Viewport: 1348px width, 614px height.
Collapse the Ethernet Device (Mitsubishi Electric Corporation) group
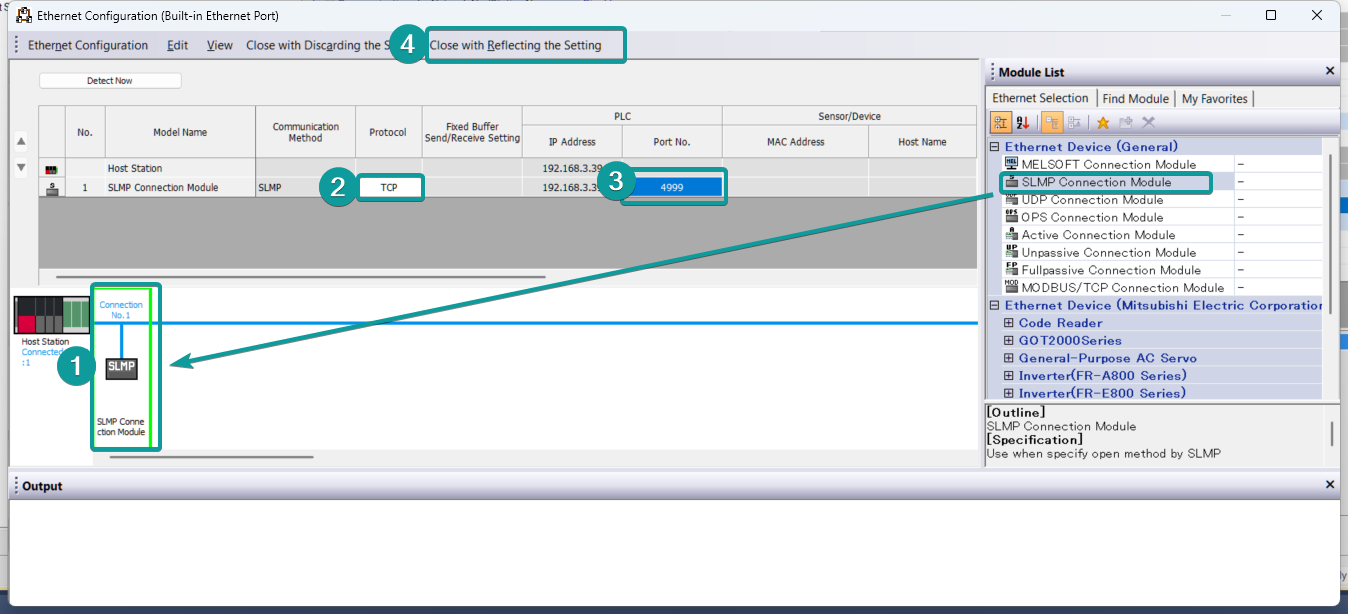[995, 305]
